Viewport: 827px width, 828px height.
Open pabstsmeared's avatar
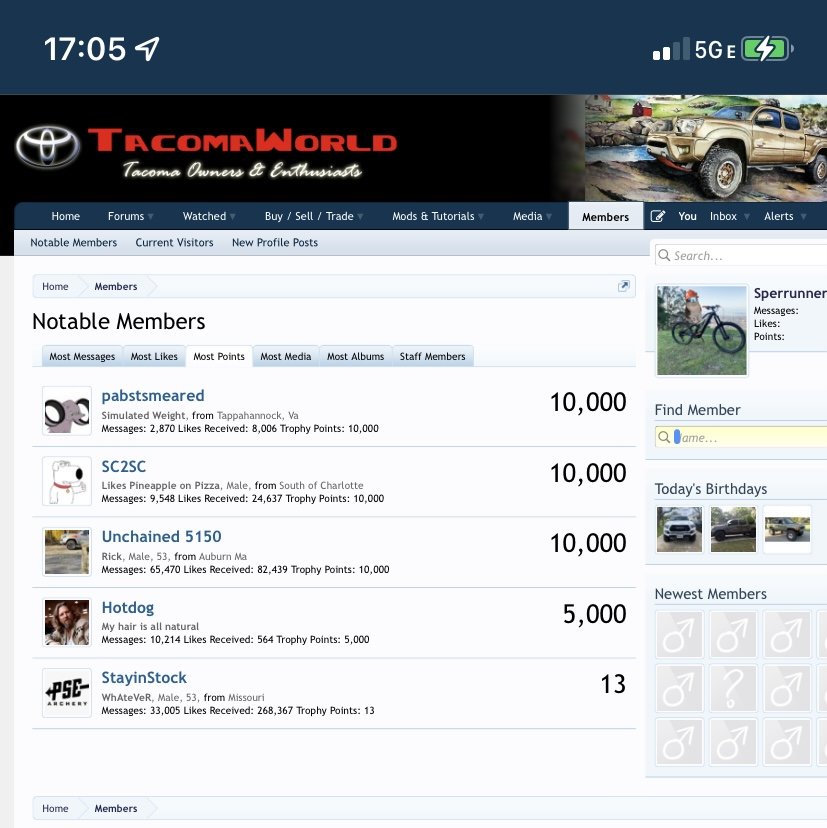(x=67, y=410)
